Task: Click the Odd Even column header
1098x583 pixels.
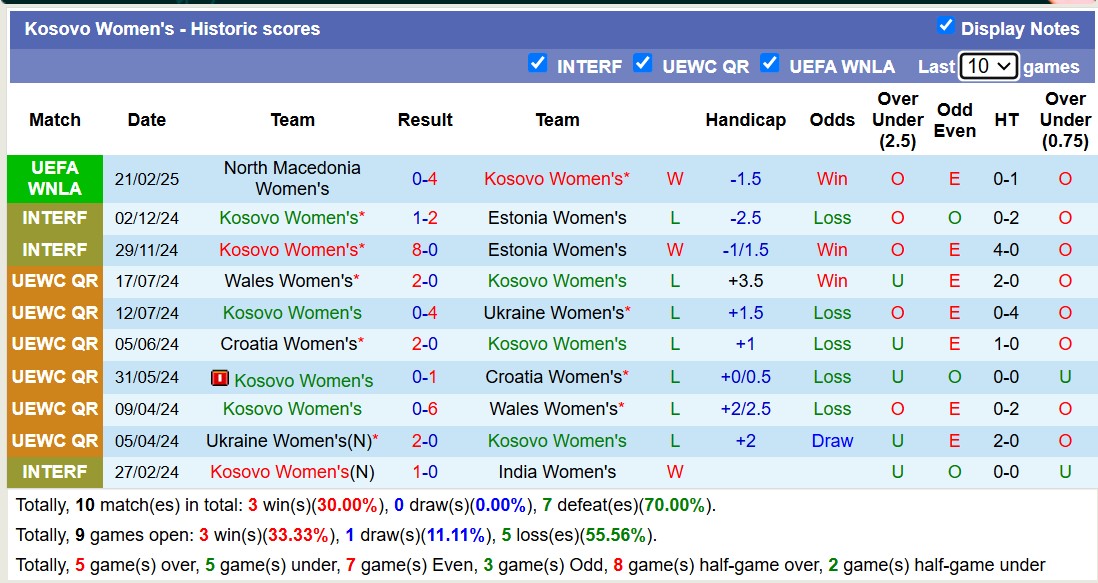Action: (x=954, y=120)
